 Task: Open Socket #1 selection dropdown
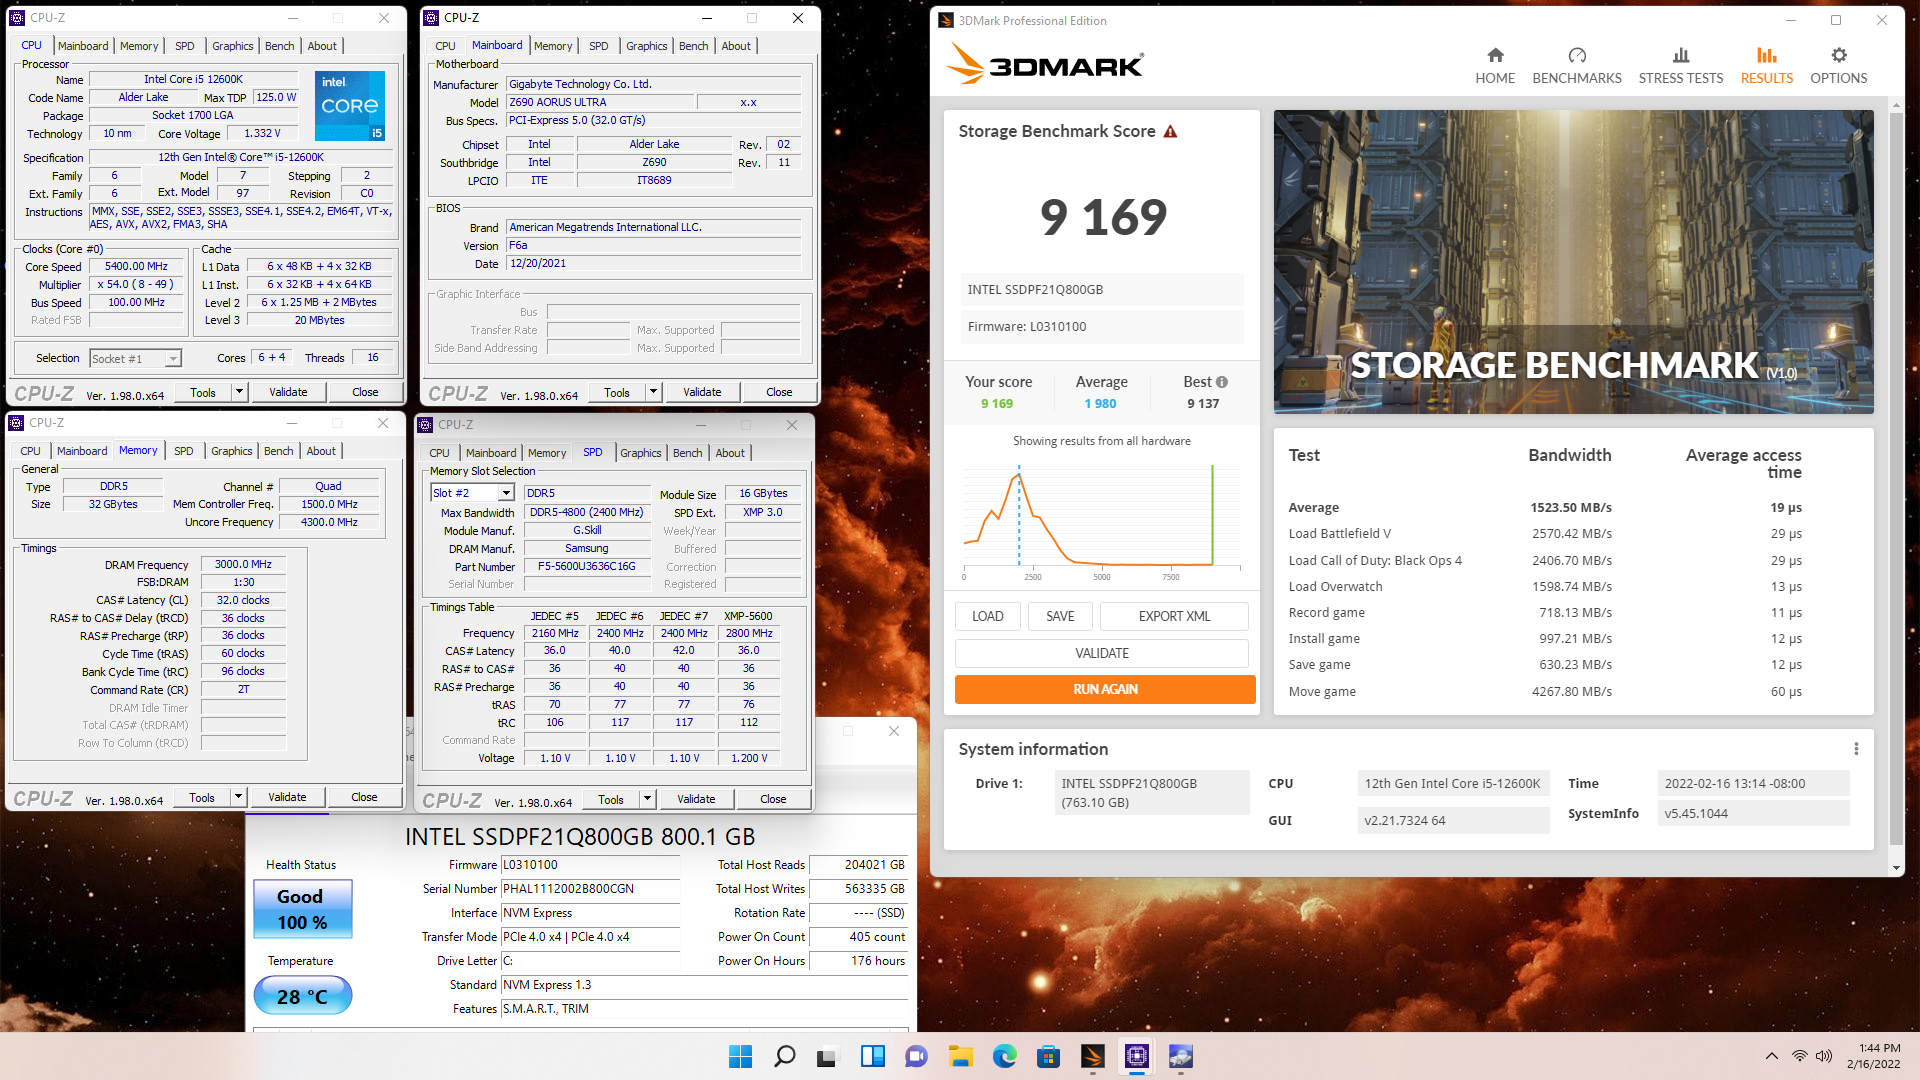pos(135,358)
